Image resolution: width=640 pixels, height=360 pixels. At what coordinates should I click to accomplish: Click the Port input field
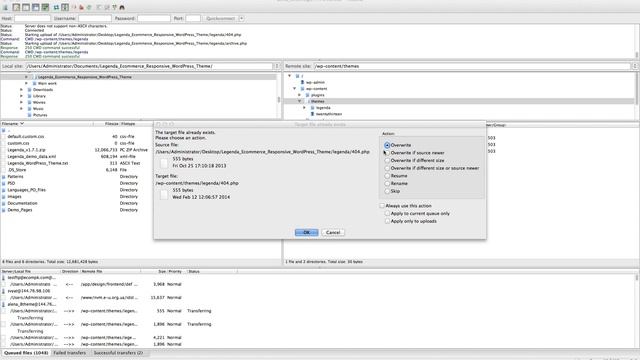(193, 18)
